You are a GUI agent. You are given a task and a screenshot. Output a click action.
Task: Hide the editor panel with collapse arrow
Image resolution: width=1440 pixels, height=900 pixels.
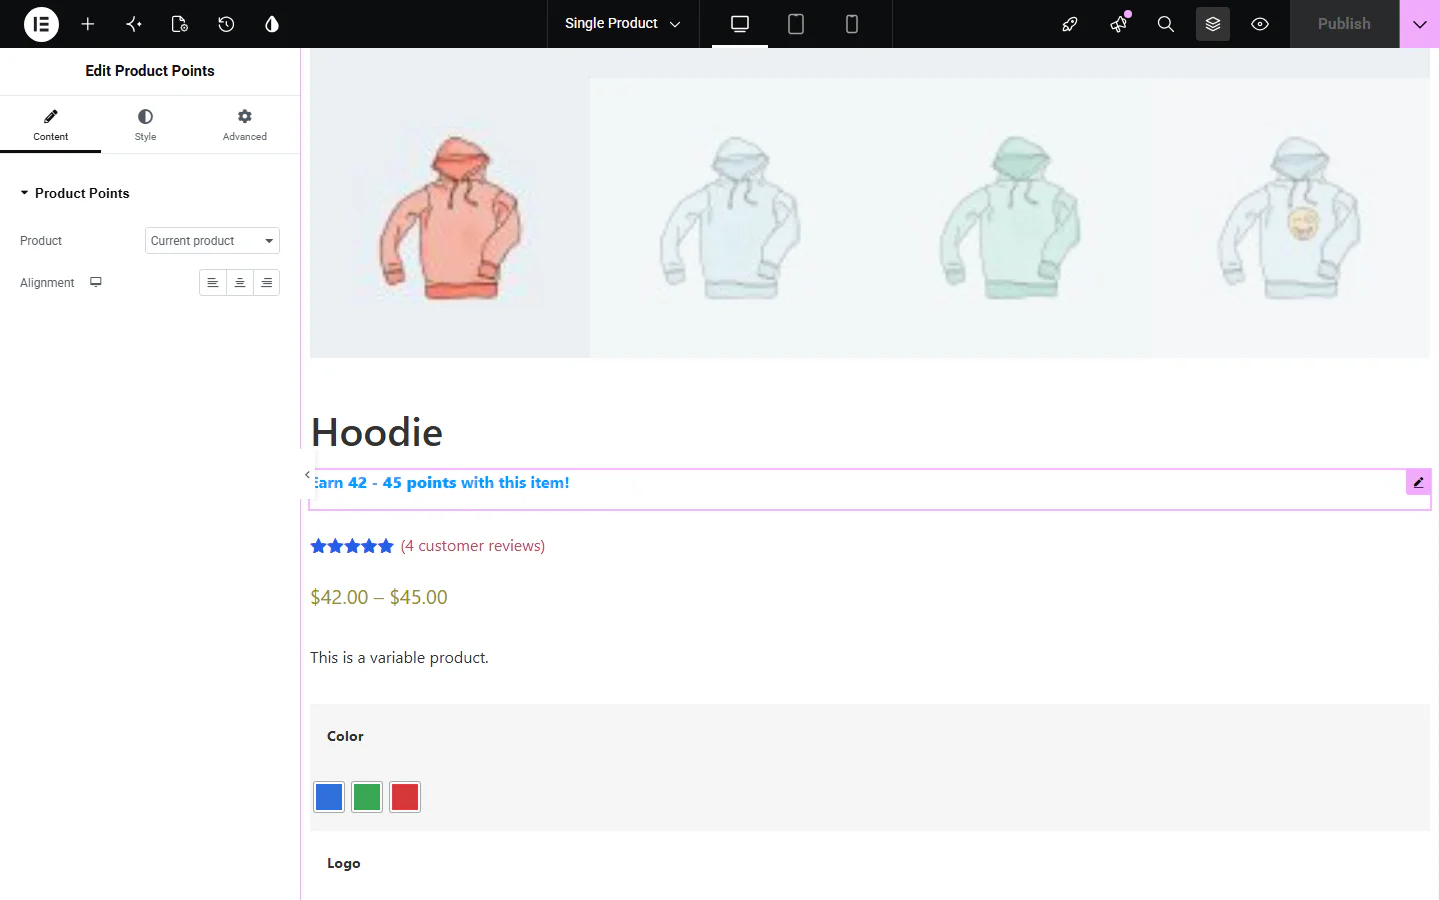(x=307, y=475)
